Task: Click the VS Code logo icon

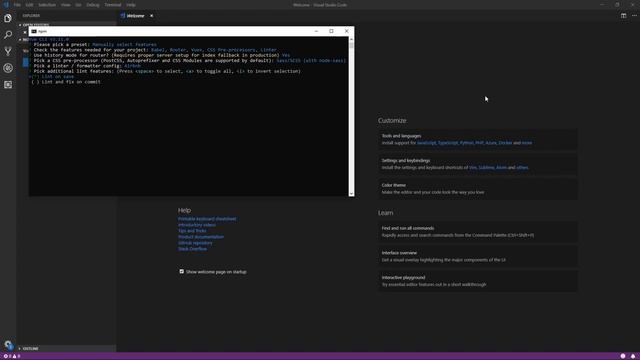Action: 6,5
